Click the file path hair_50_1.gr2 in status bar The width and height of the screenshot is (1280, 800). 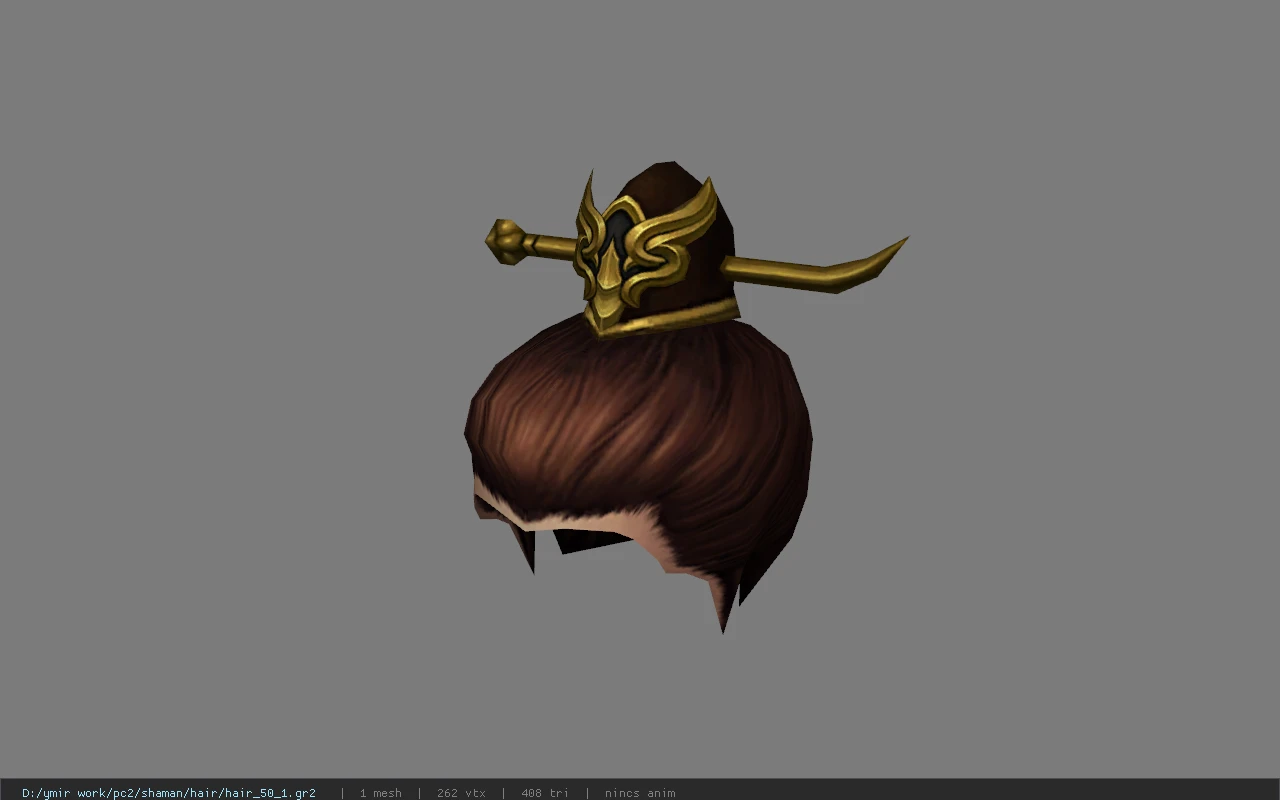point(168,793)
